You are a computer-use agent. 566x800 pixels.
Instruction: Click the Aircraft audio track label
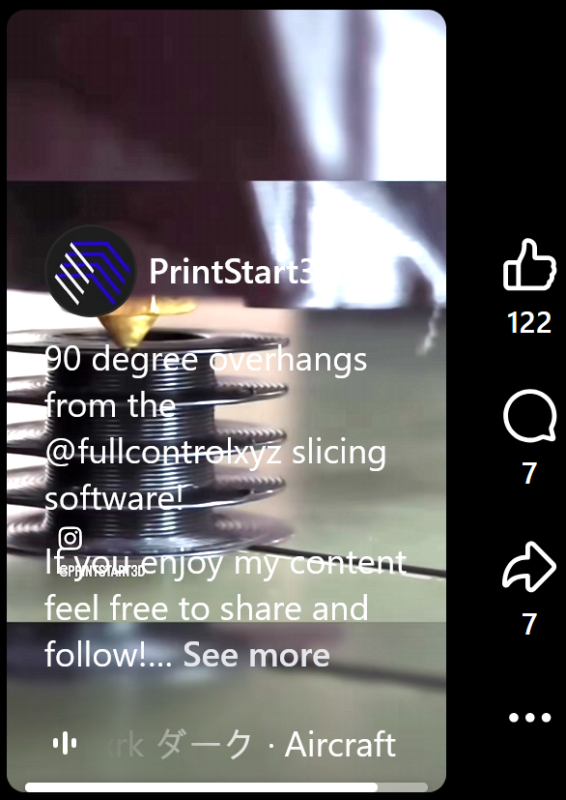340,744
